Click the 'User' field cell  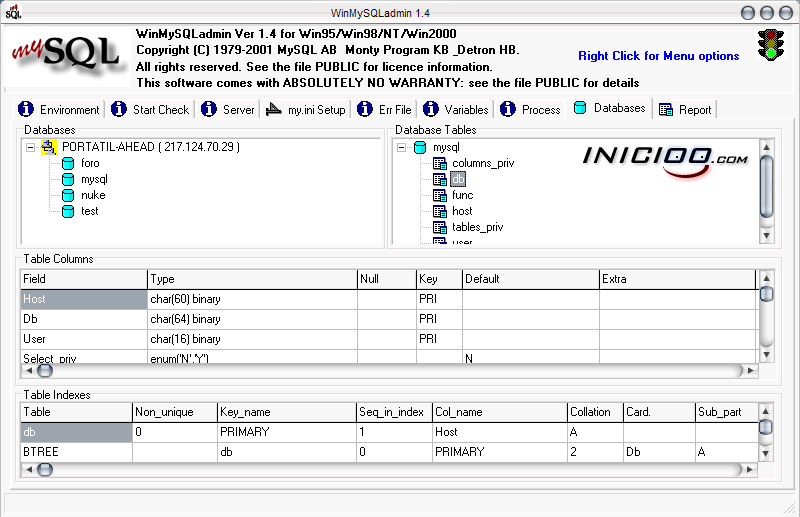[84, 339]
